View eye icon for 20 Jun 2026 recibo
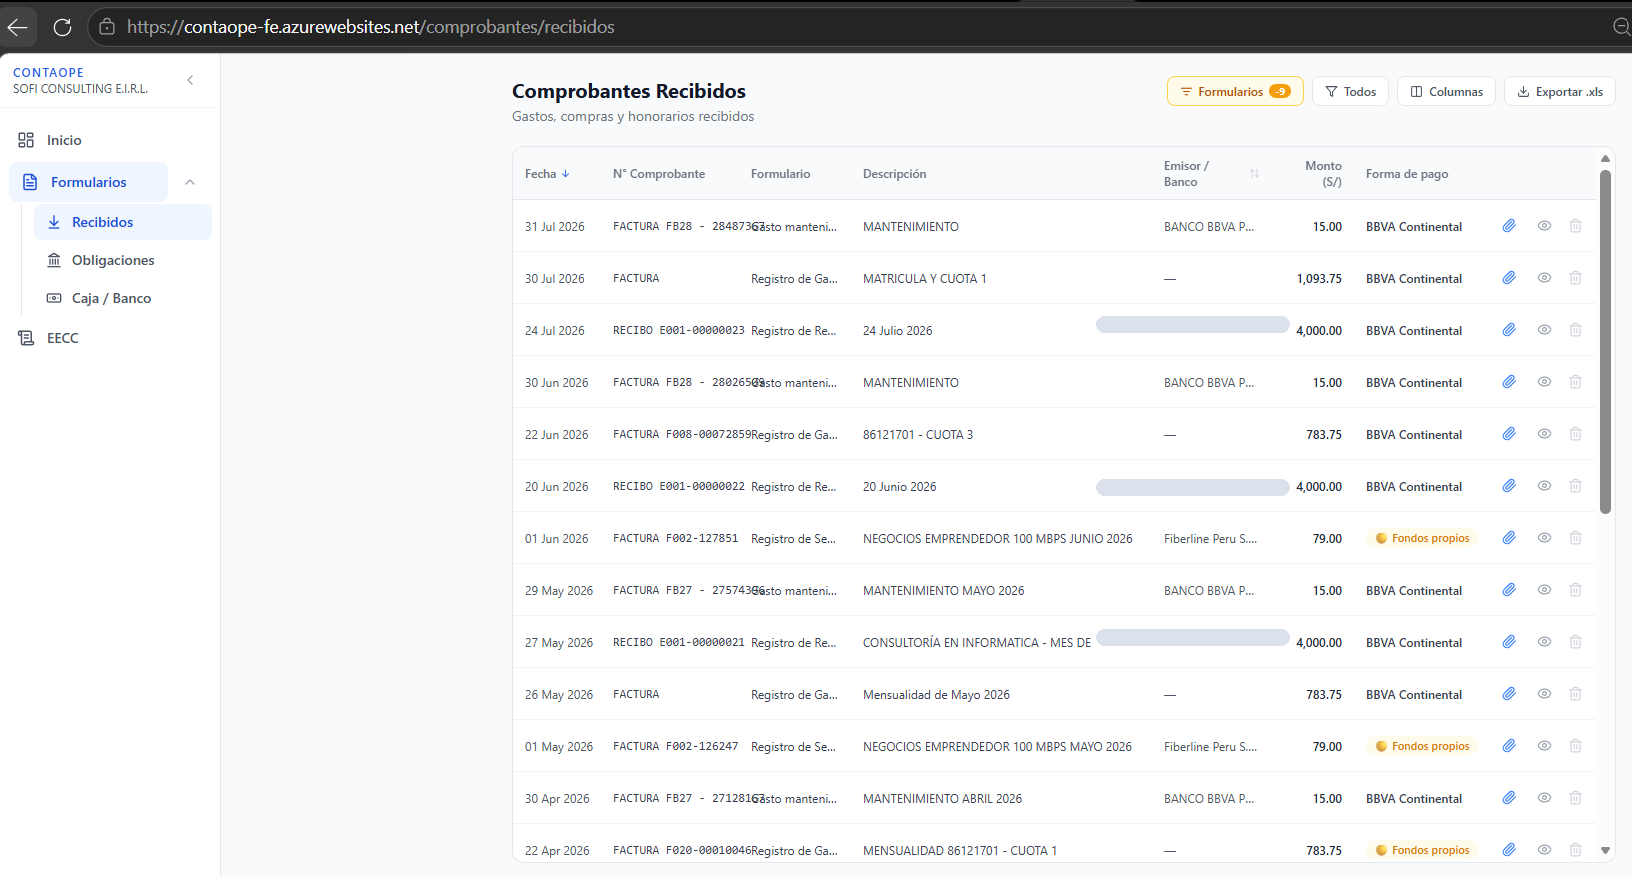 (x=1544, y=486)
